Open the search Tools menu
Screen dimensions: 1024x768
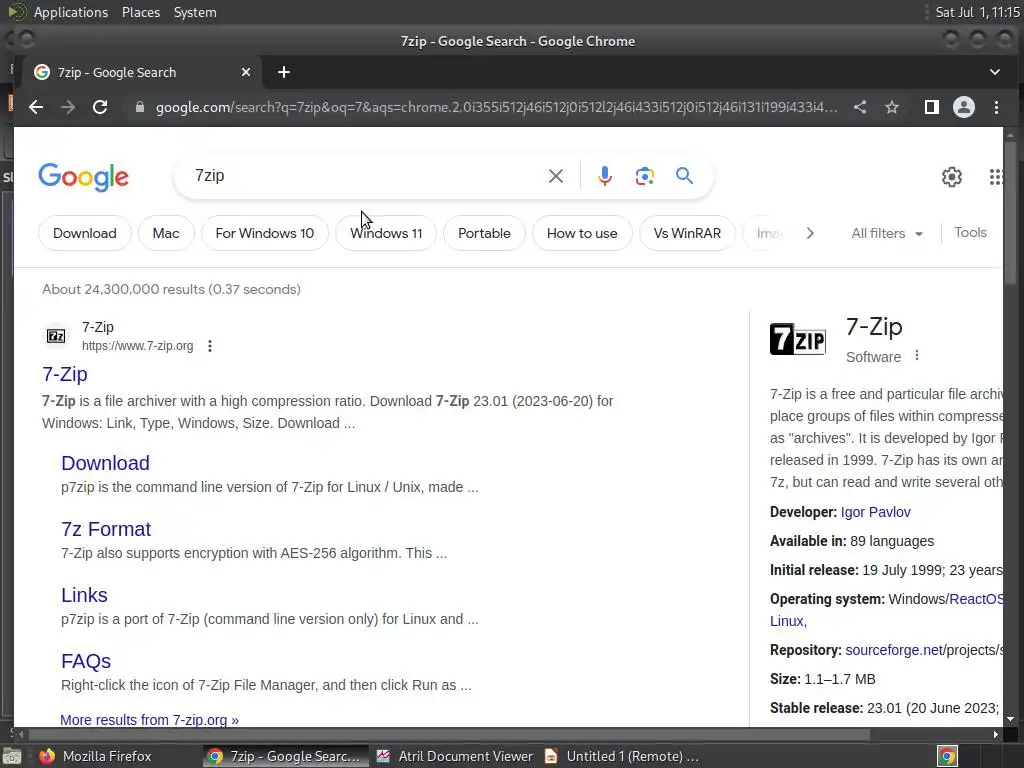[x=970, y=232]
